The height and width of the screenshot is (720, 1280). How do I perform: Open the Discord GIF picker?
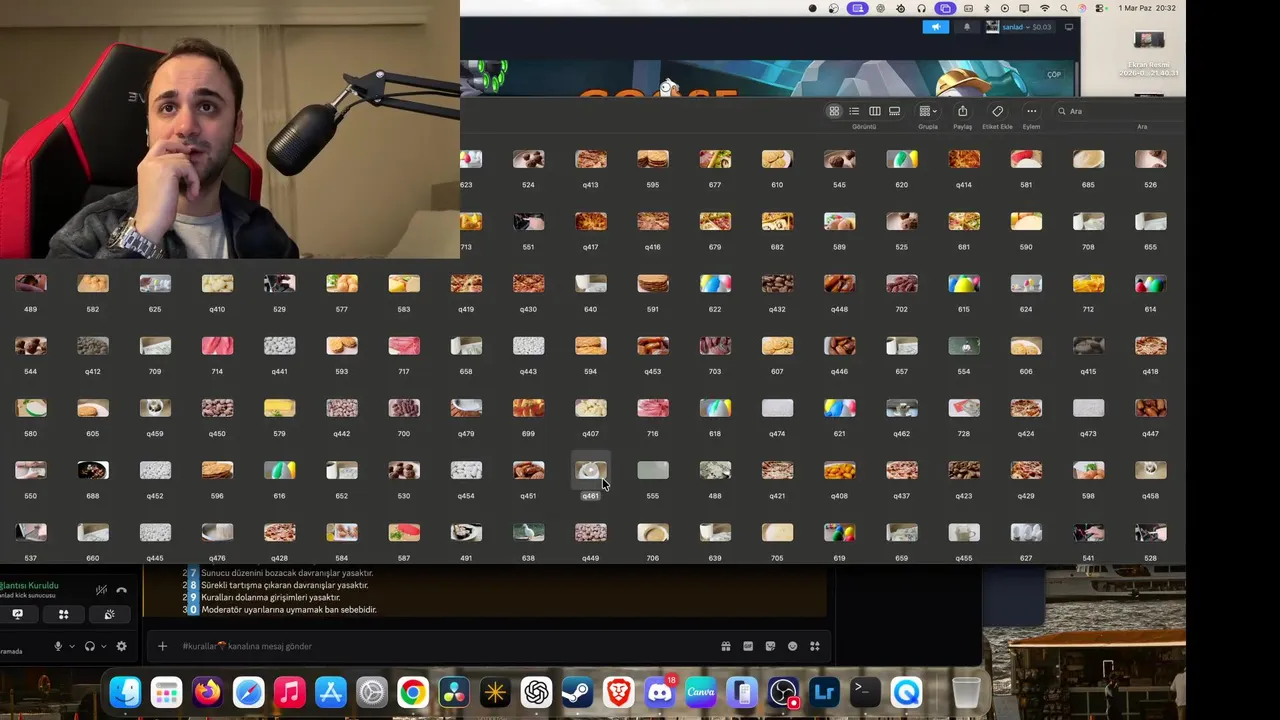click(748, 646)
